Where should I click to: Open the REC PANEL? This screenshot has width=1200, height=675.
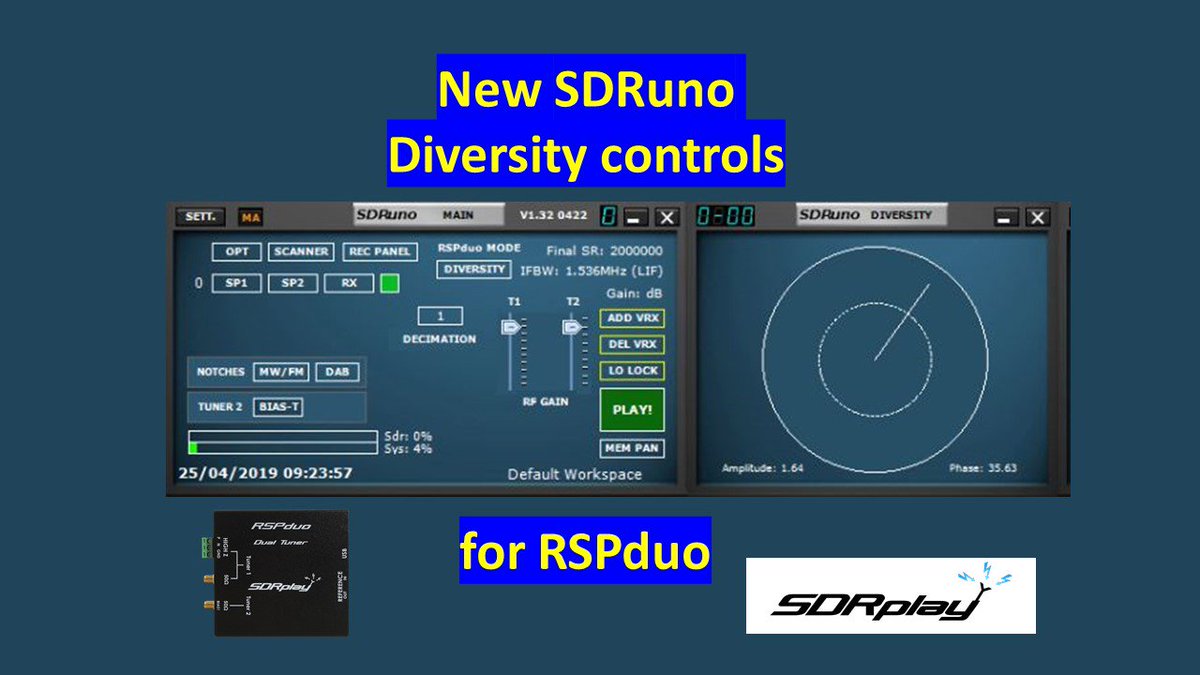pyautogui.click(x=380, y=252)
